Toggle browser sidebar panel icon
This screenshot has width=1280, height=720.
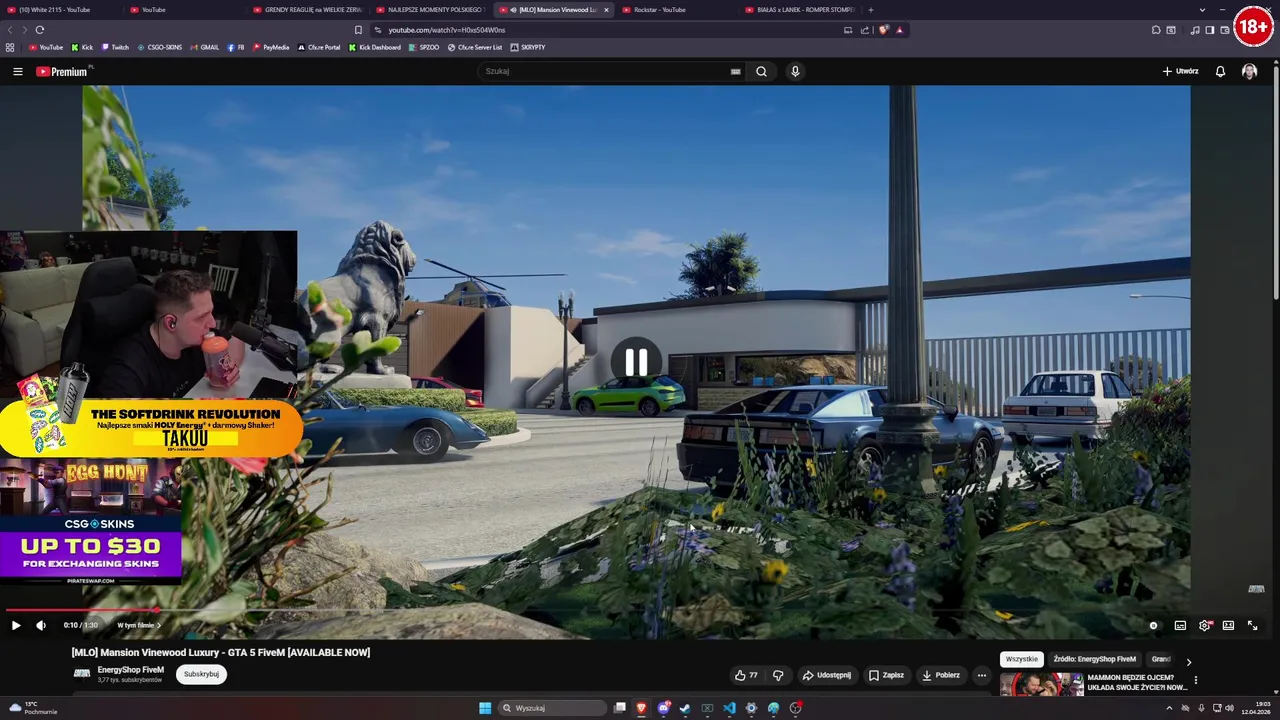pos(1209,30)
